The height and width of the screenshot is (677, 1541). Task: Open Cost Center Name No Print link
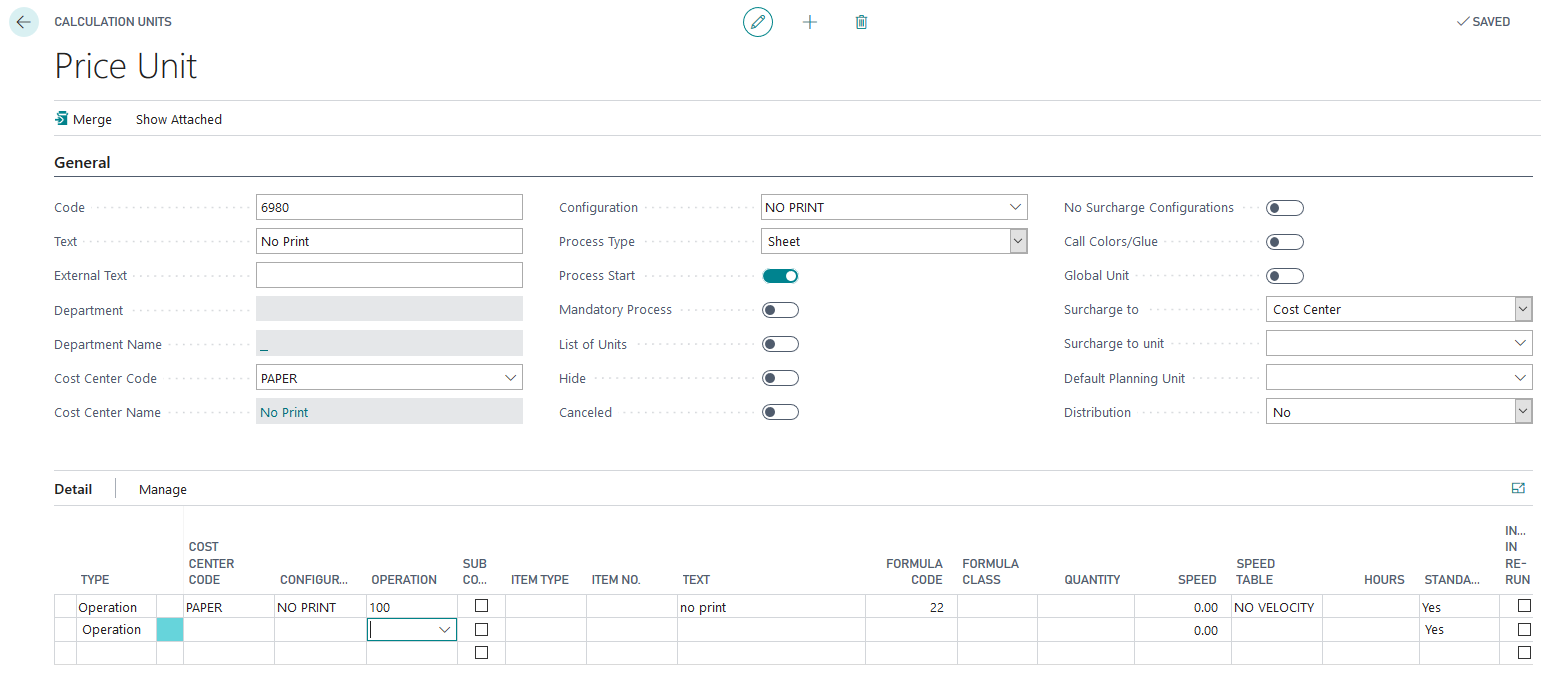pyautogui.click(x=284, y=412)
